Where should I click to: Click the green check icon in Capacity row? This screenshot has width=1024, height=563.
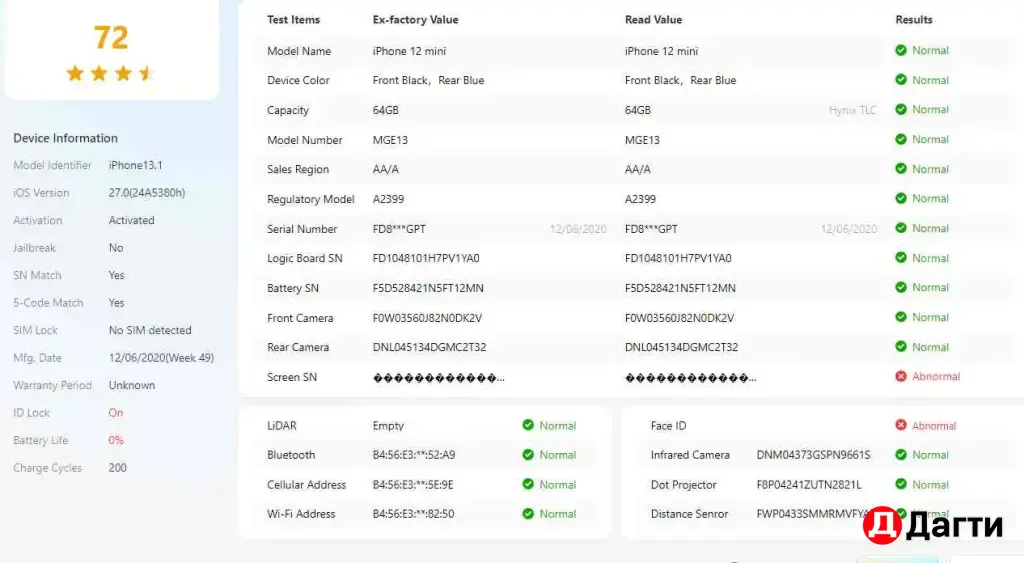click(x=901, y=109)
